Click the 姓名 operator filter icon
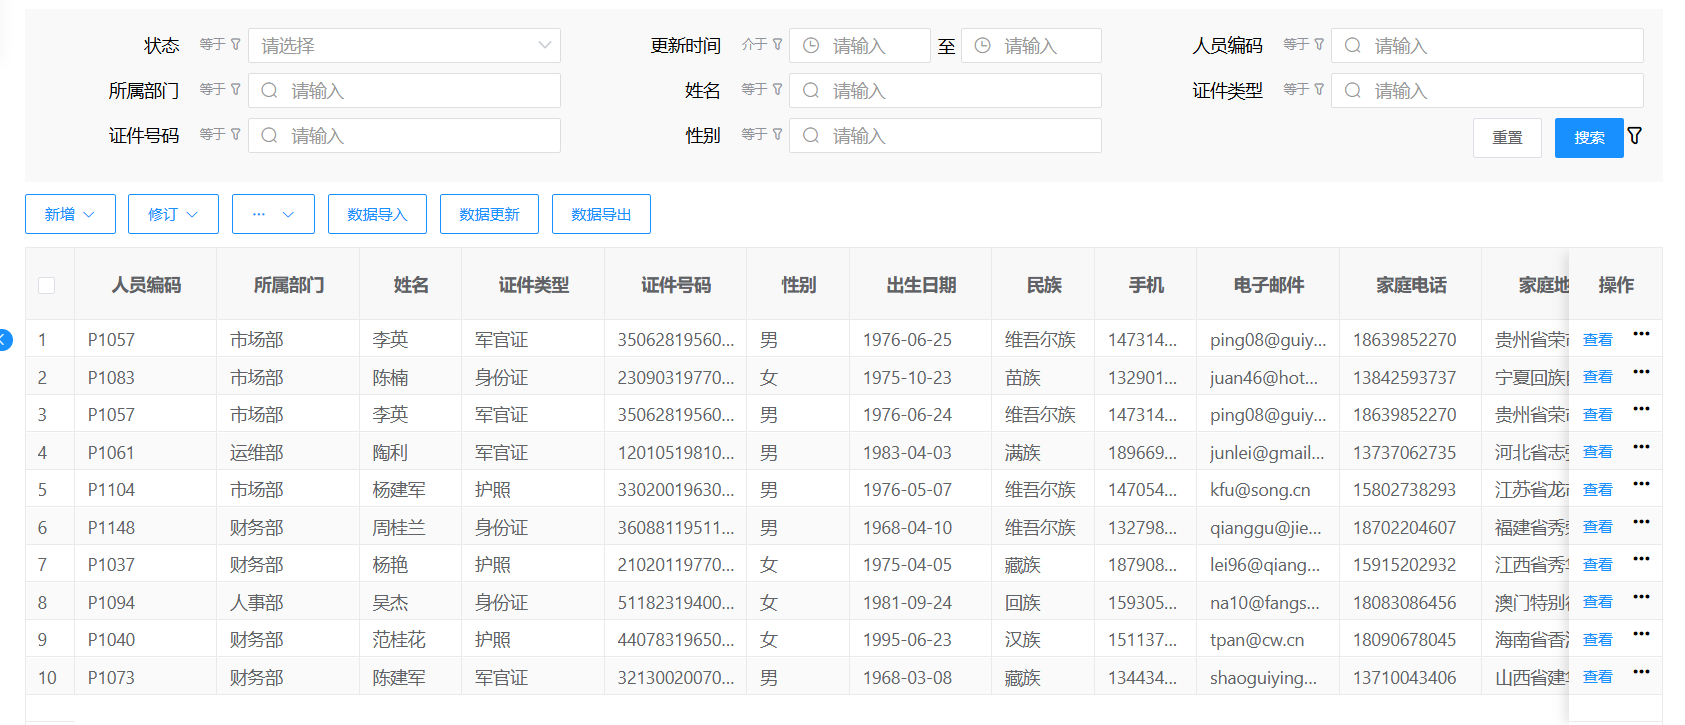 click(777, 90)
